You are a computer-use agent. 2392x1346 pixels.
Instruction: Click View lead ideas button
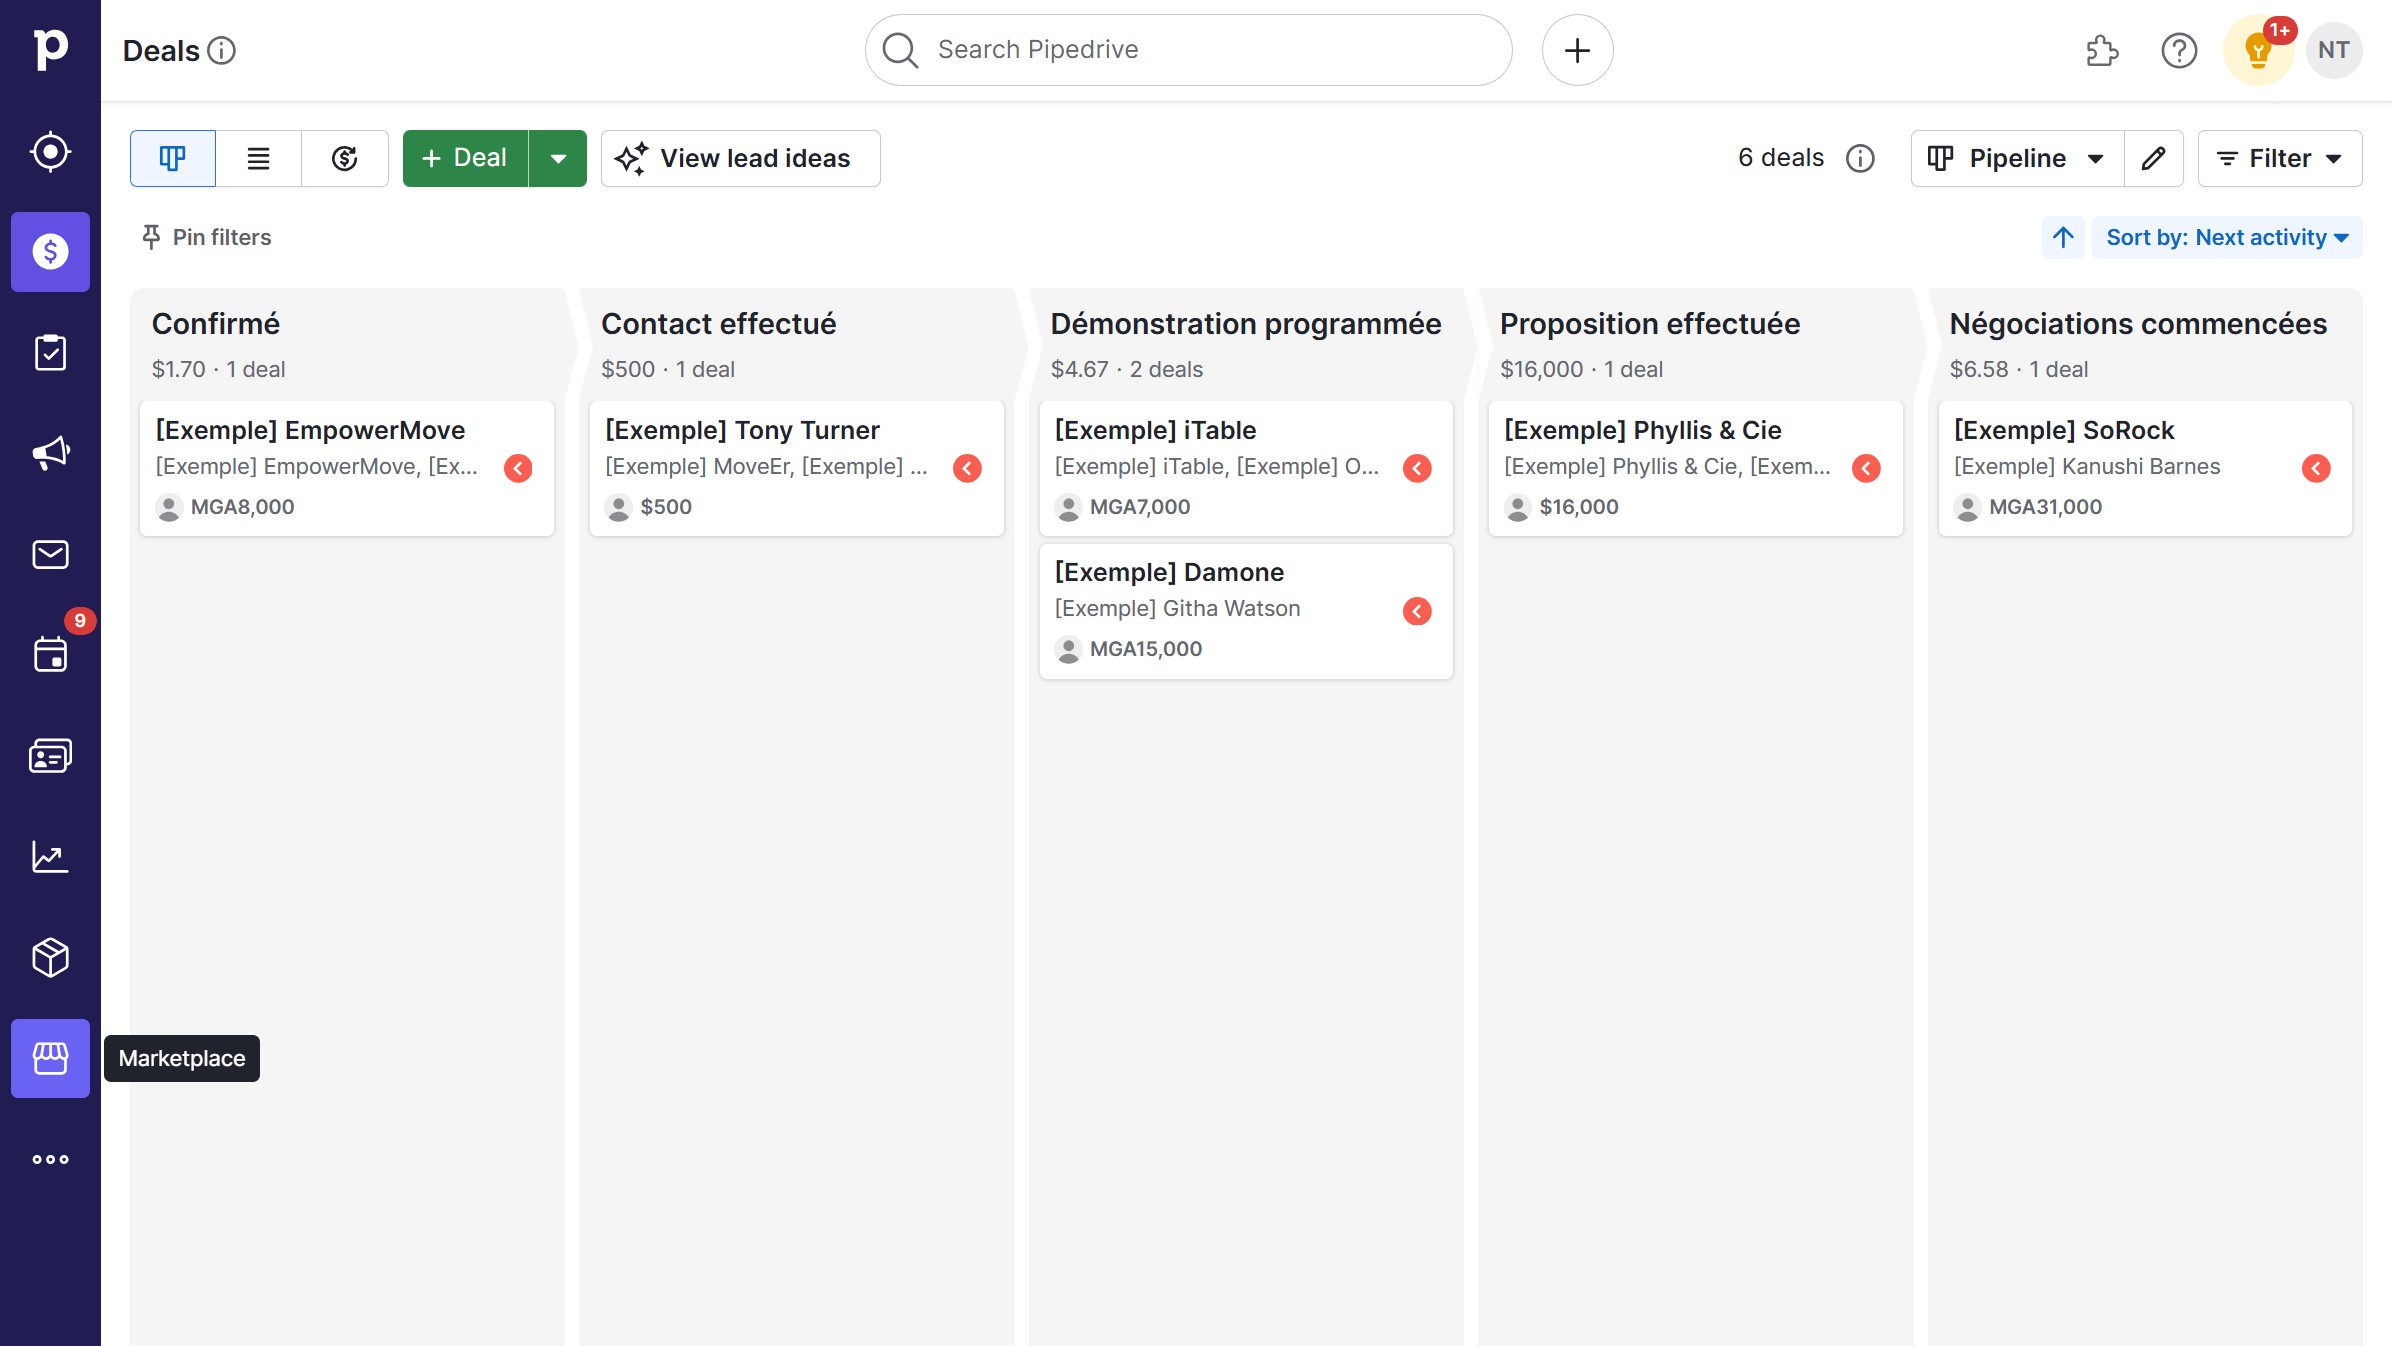(x=740, y=158)
